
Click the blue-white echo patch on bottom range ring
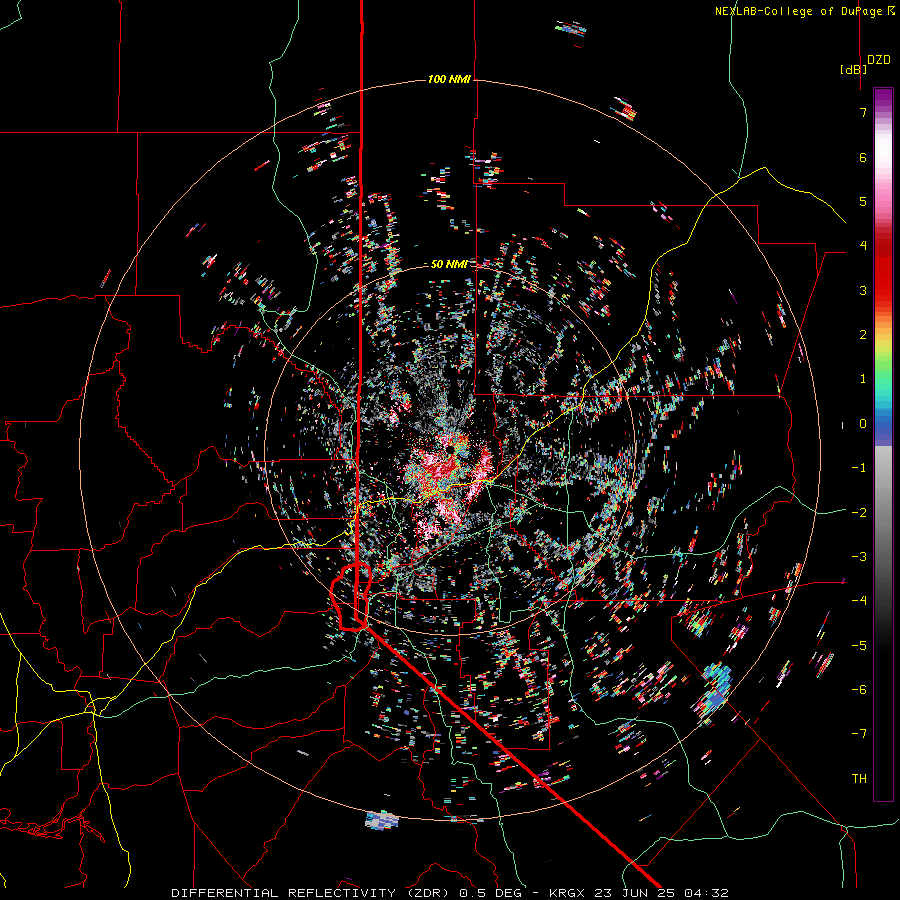[382, 819]
